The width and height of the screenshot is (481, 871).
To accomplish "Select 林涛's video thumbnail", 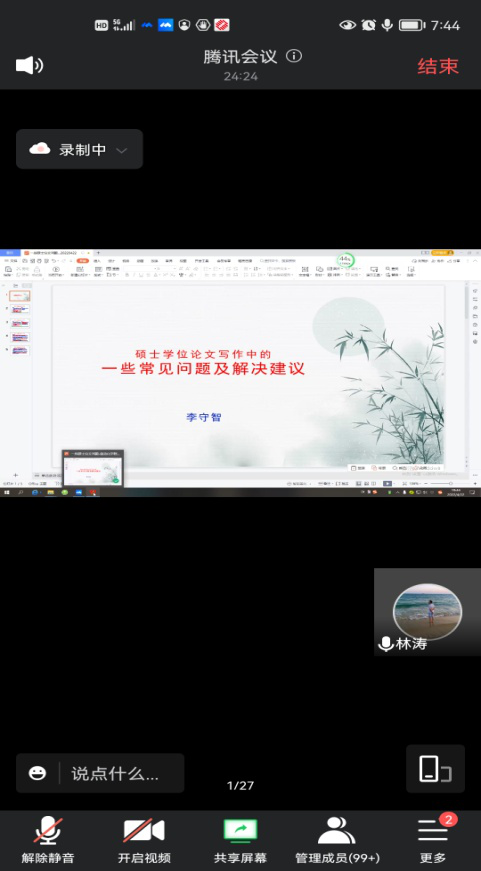I will (x=427, y=612).
